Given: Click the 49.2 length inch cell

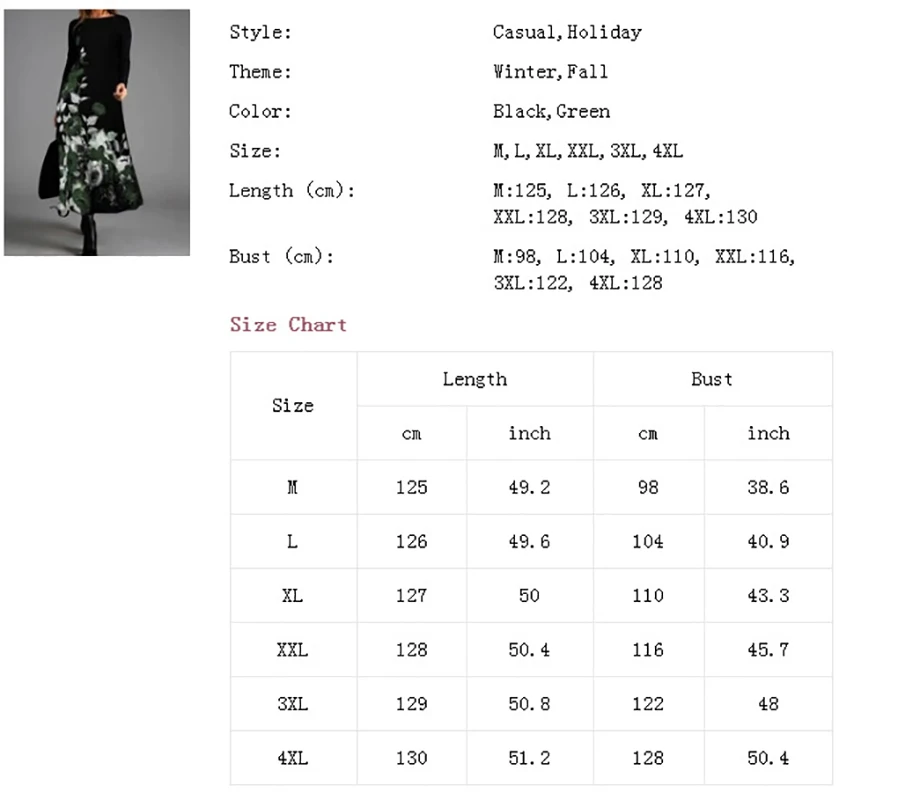Looking at the screenshot, I should pos(529,487).
